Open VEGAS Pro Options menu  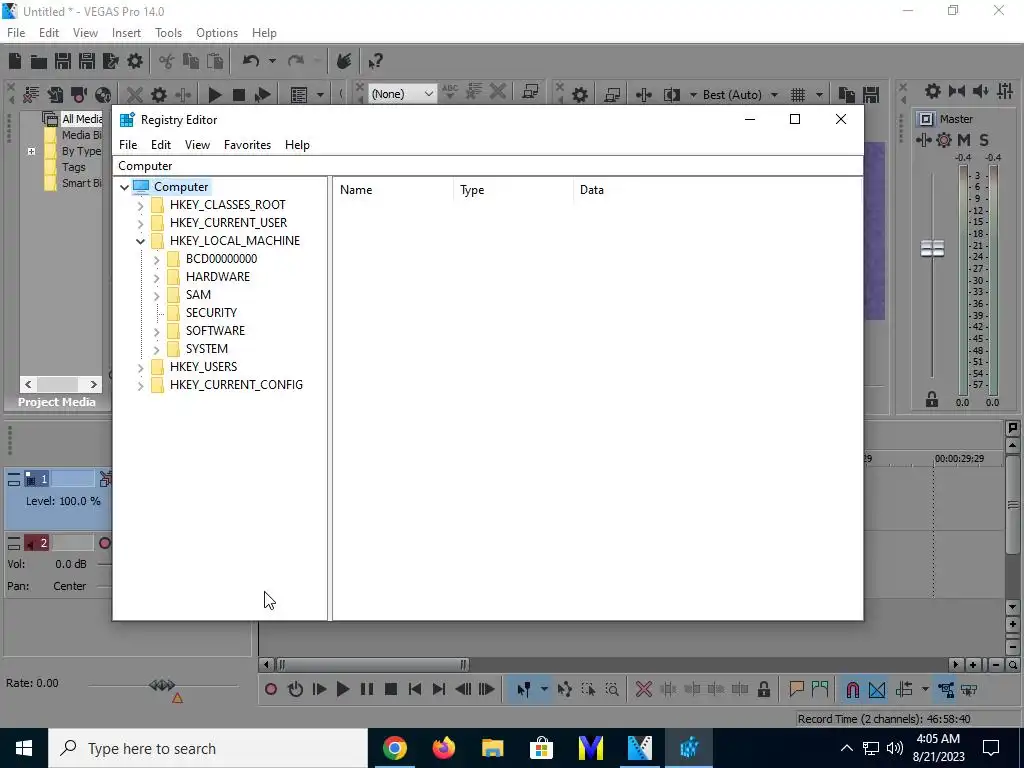tap(217, 33)
